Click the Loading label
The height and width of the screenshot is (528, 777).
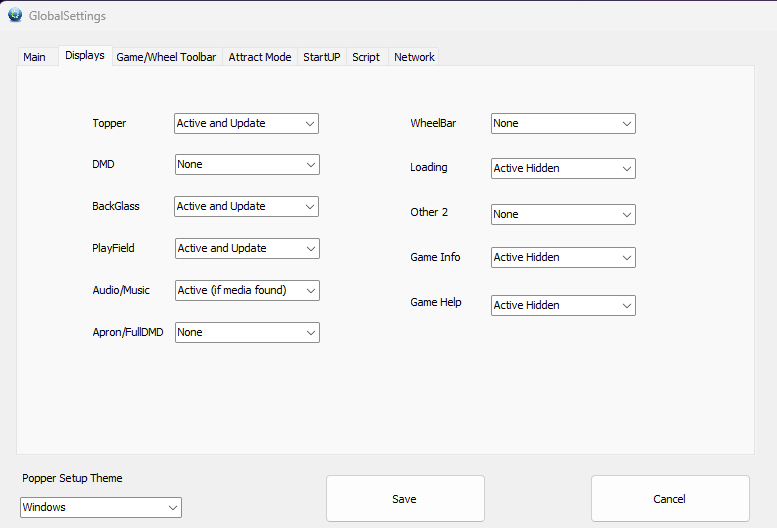tap(429, 167)
